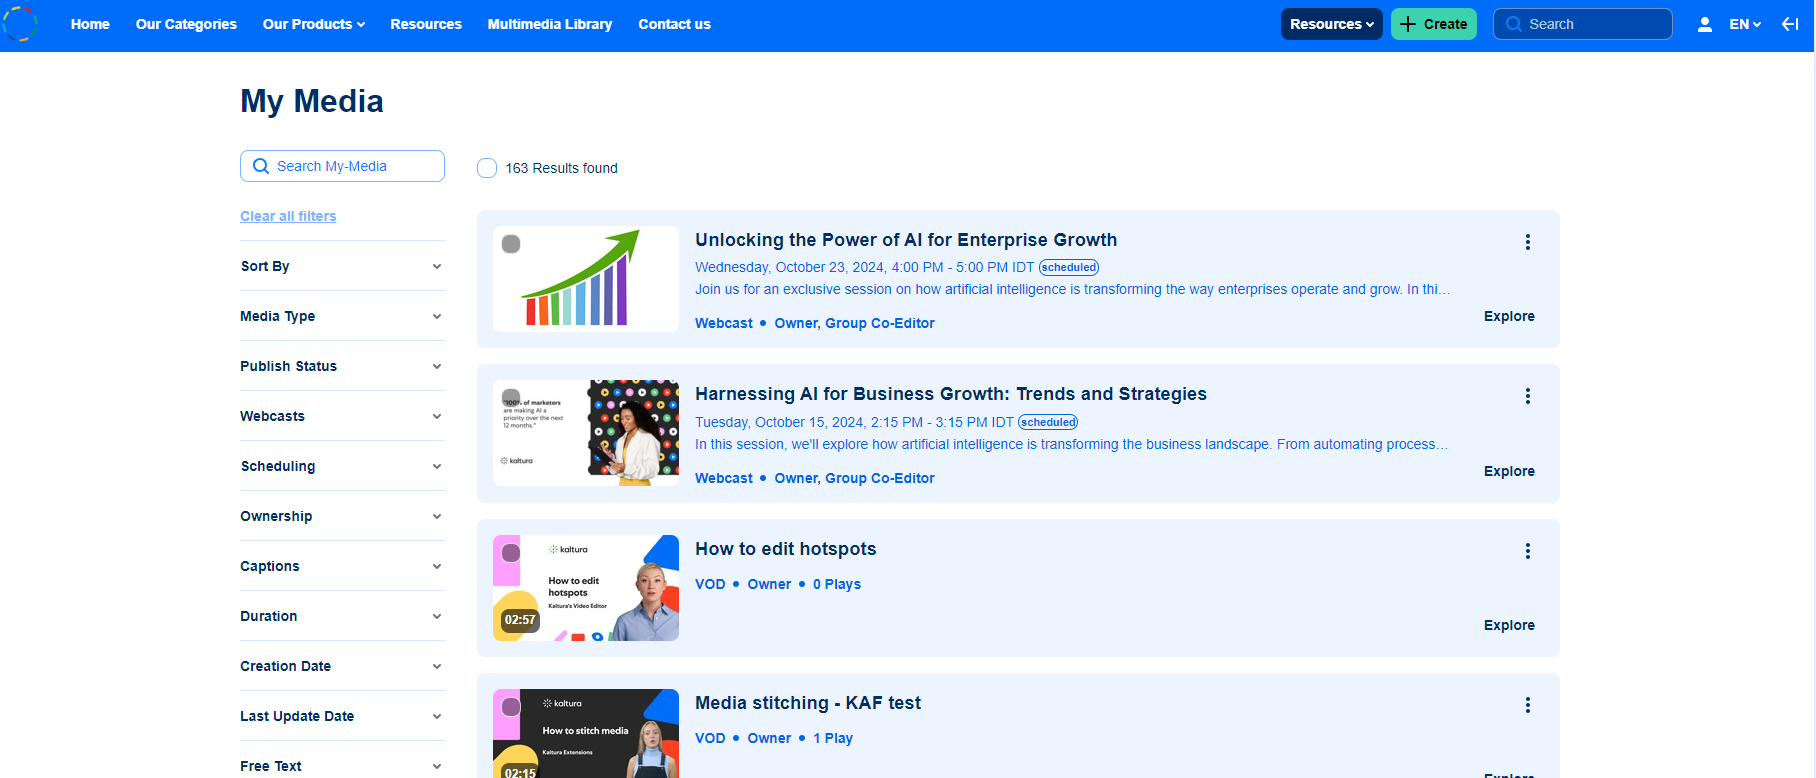This screenshot has height=778, width=1816.
Task: Open Unlocking the Power of AI for Enterprise Growth title
Action: 906,240
